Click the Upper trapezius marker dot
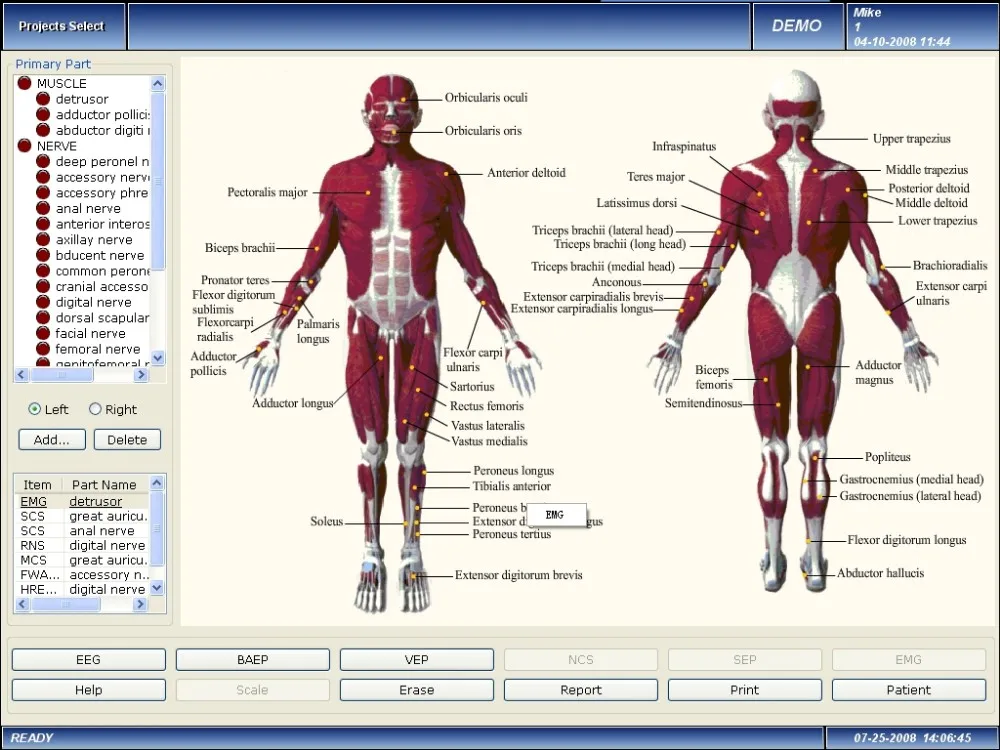Screen dimensions: 1000x750 point(802,138)
